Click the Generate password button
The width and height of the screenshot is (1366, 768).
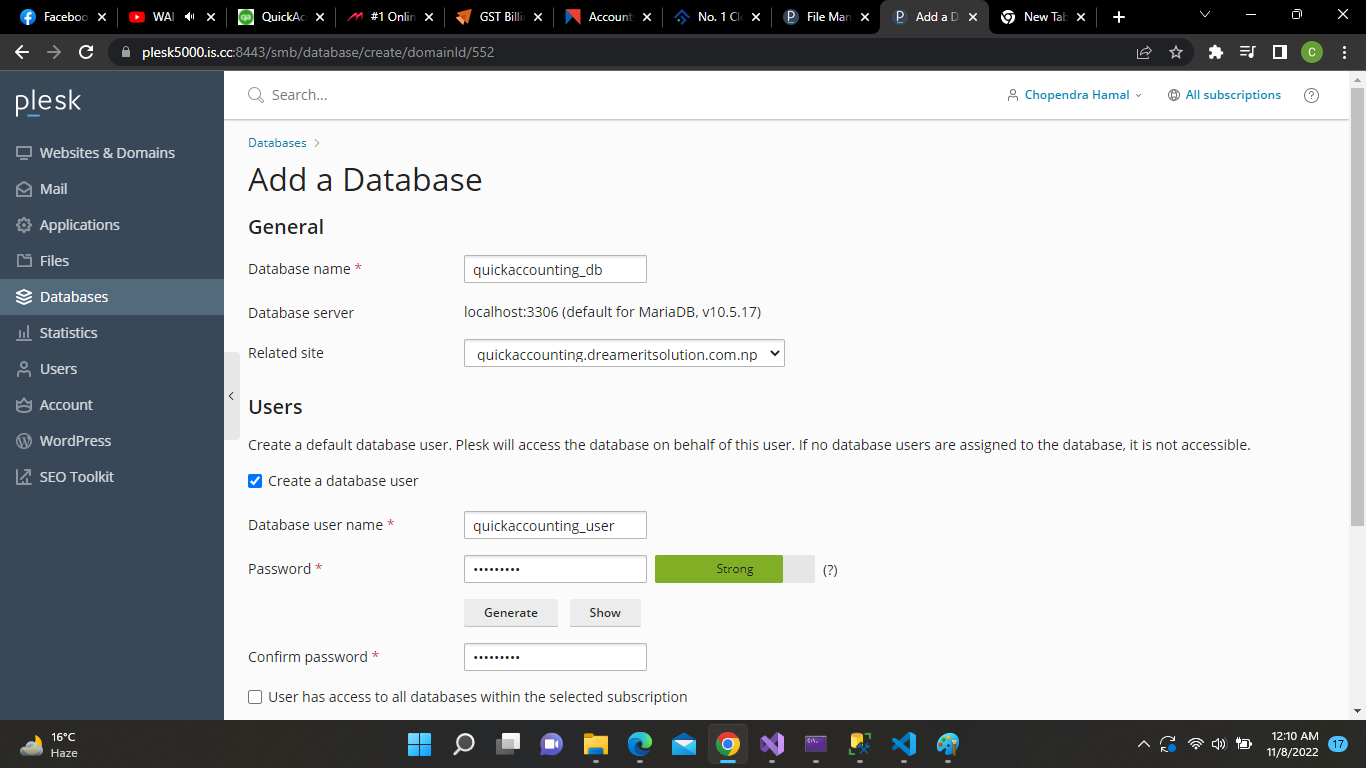pyautogui.click(x=511, y=613)
